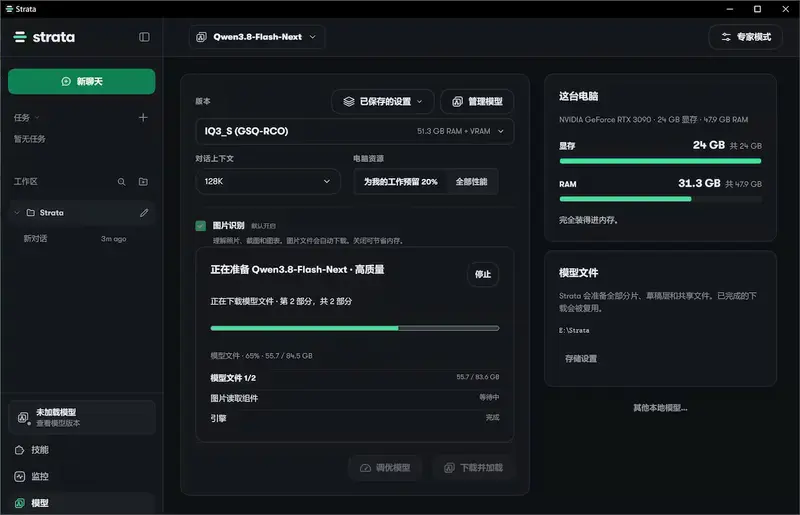
Task: Click the 显存 usage bar
Action: (x=660, y=161)
